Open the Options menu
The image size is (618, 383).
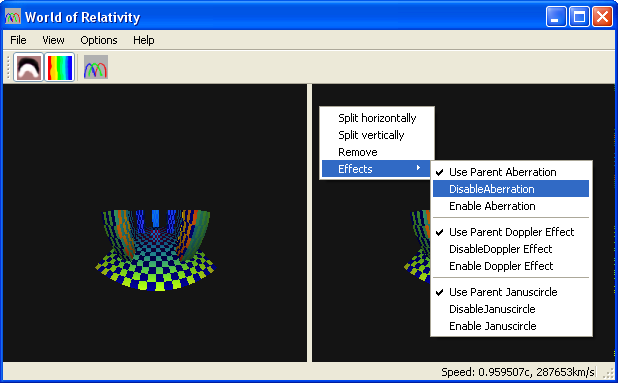[99, 40]
